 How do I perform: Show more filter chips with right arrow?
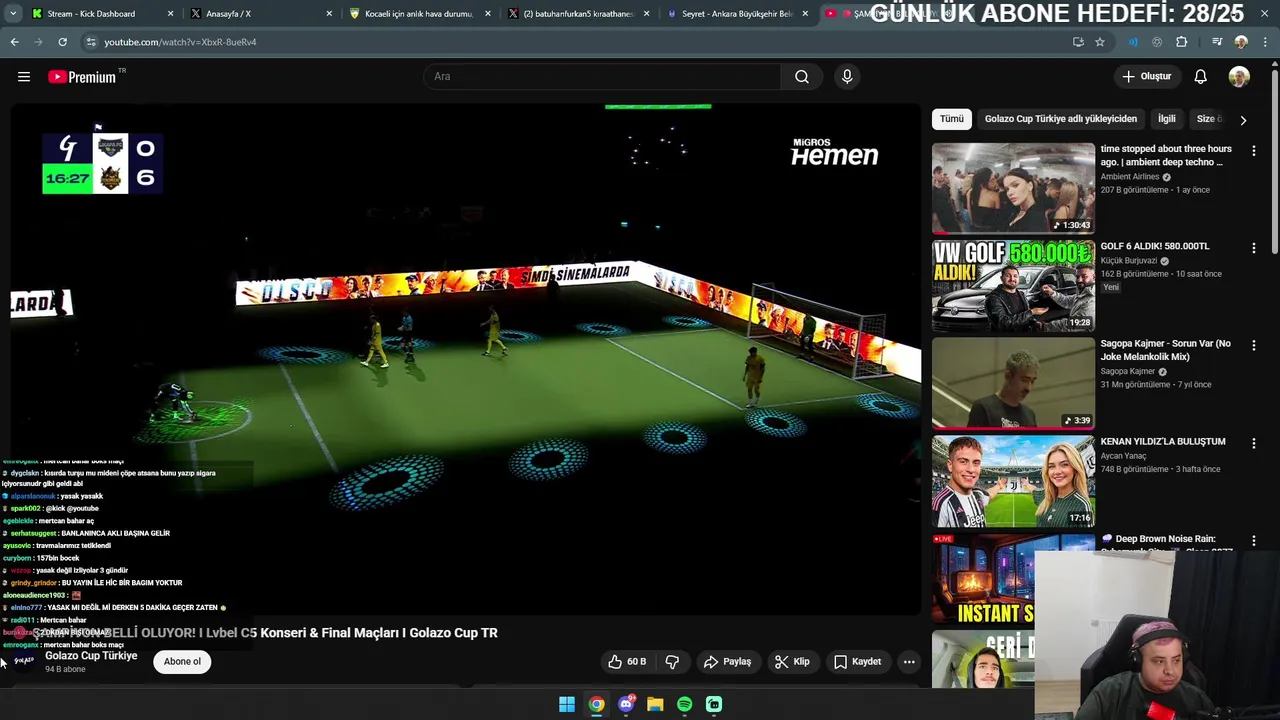click(x=1243, y=120)
